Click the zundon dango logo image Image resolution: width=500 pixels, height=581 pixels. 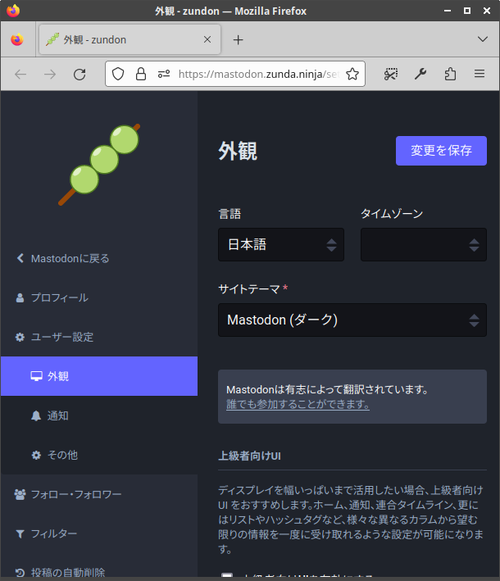[99, 165]
